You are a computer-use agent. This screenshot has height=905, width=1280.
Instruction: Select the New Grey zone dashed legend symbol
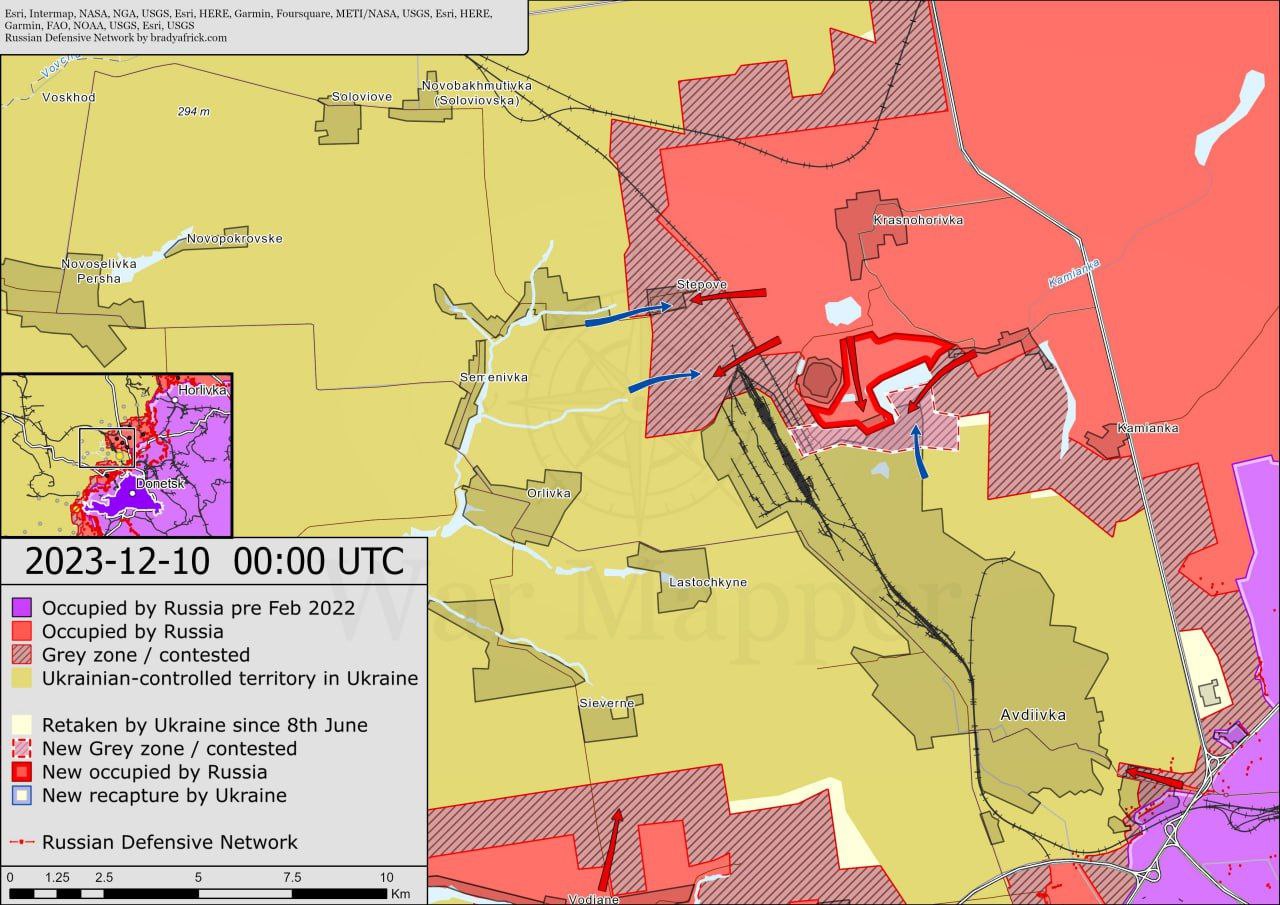(21, 748)
